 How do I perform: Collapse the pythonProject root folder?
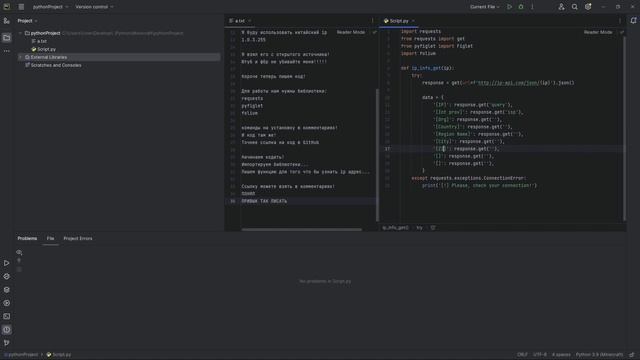20,33
